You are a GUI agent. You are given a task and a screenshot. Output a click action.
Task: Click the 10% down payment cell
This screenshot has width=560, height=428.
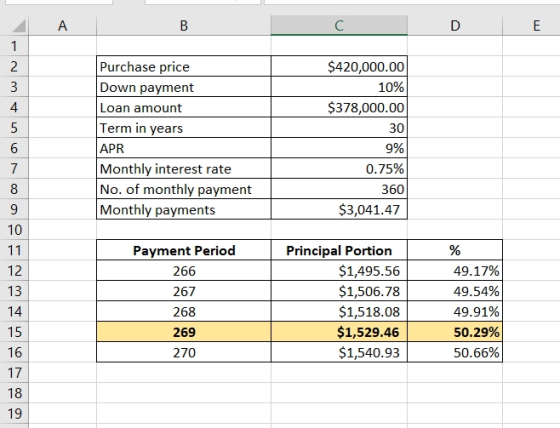pos(339,87)
